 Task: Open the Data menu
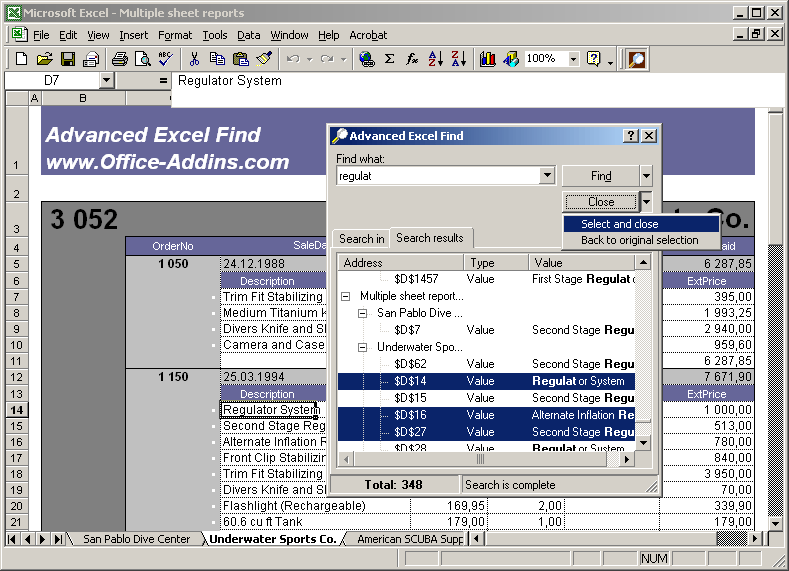[249, 35]
